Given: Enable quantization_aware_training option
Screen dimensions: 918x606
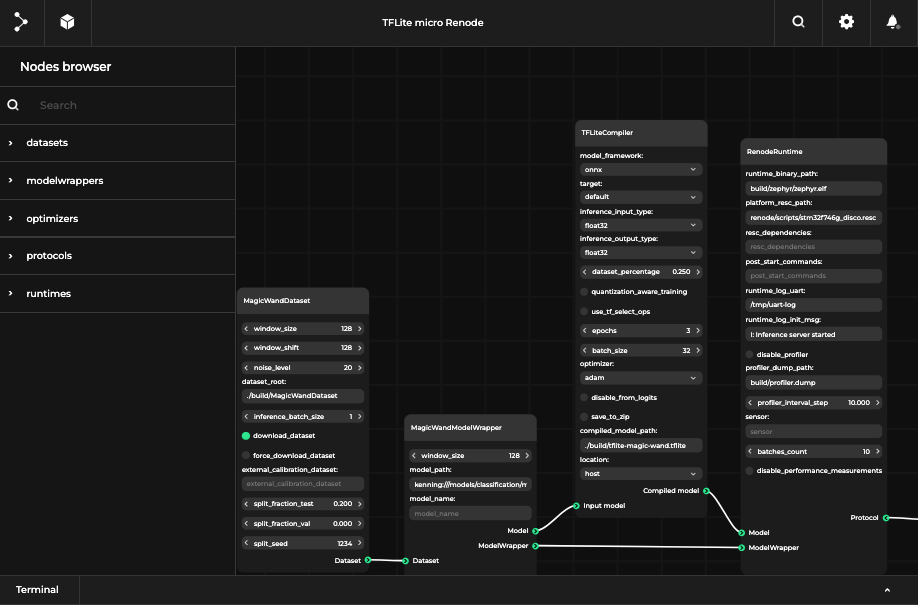Looking at the screenshot, I should click(585, 292).
